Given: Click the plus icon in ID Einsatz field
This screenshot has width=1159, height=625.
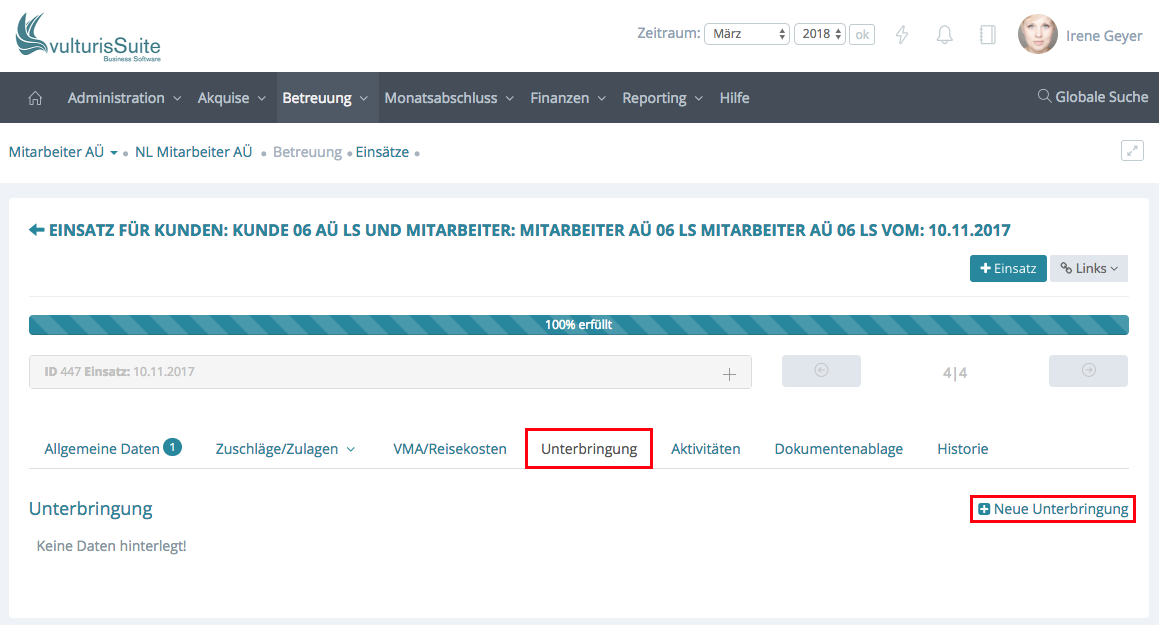Looking at the screenshot, I should 729,373.
